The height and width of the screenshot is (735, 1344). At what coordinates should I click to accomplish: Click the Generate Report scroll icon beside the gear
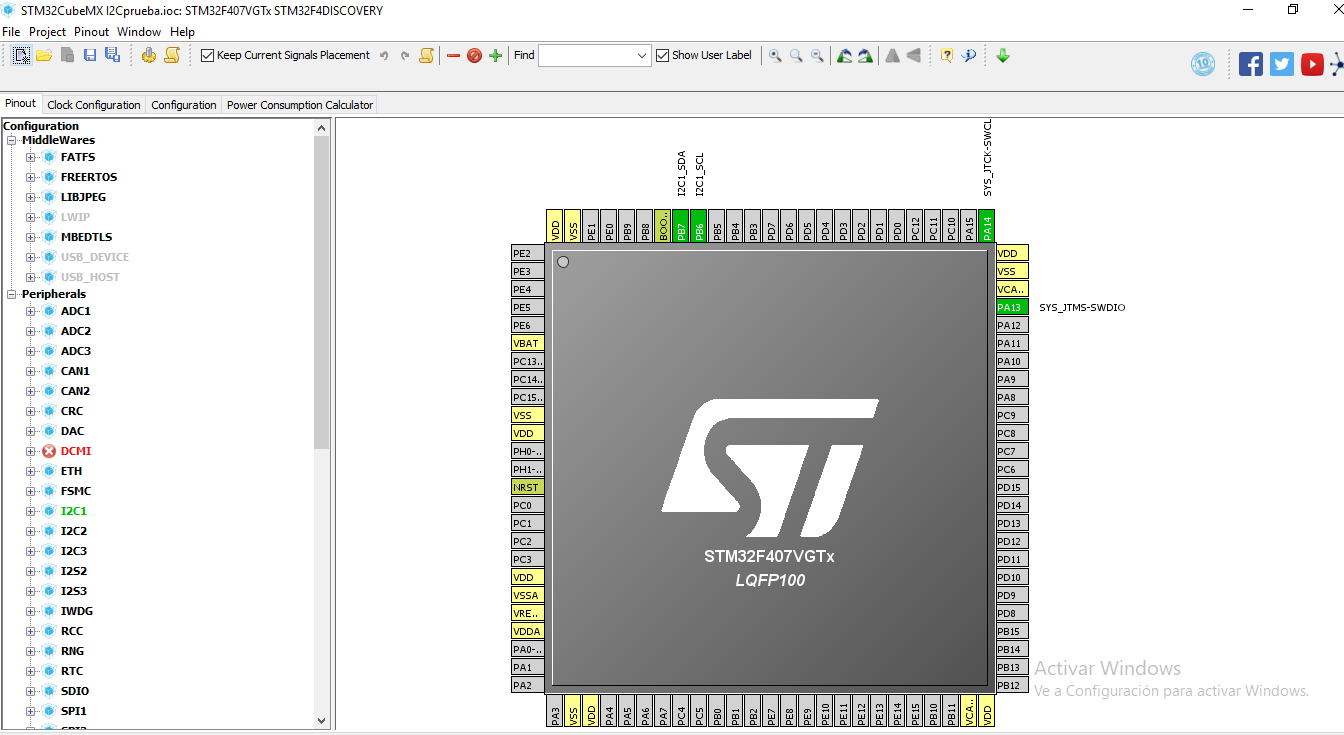(172, 55)
